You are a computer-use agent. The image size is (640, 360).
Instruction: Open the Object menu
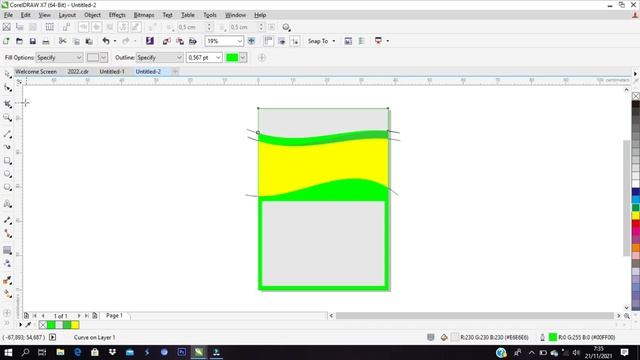pyautogui.click(x=92, y=15)
